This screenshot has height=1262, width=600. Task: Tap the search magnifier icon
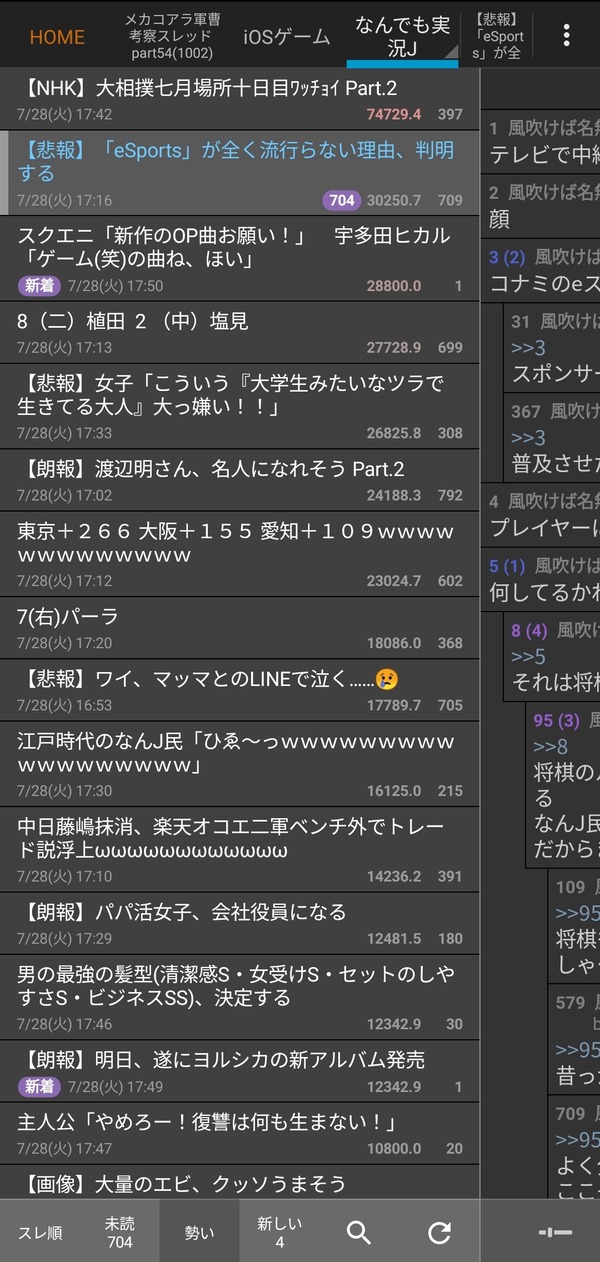[359, 1232]
